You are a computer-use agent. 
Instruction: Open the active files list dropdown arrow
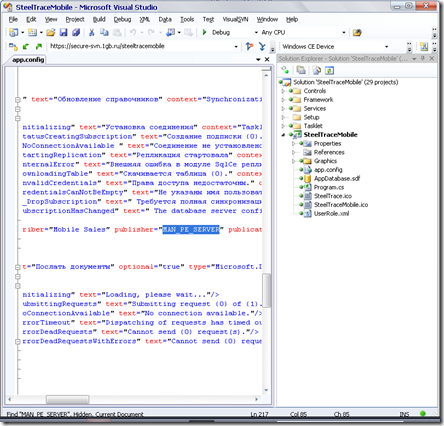point(258,59)
